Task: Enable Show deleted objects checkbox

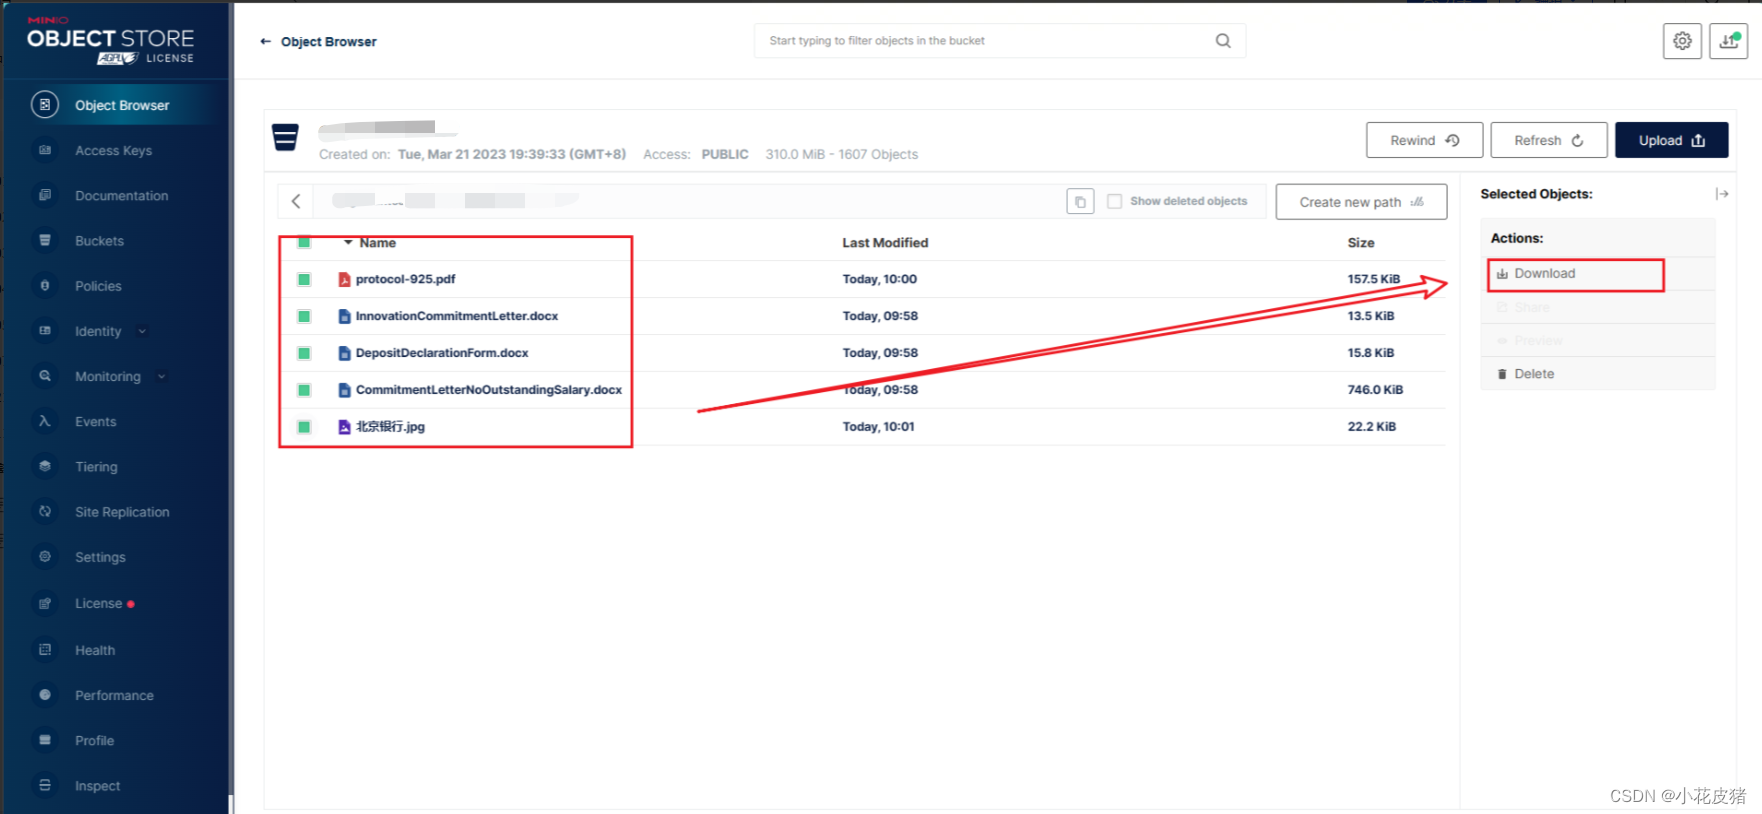Action: 1114,201
